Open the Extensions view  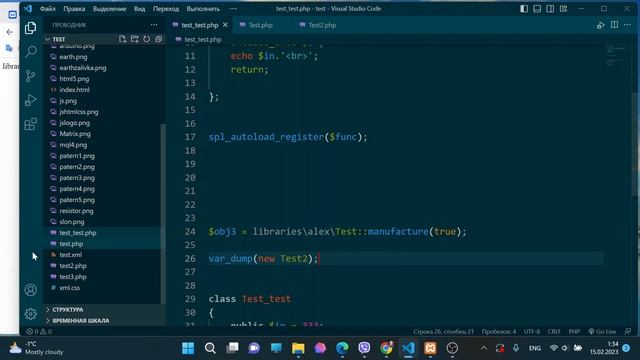click(x=31, y=124)
